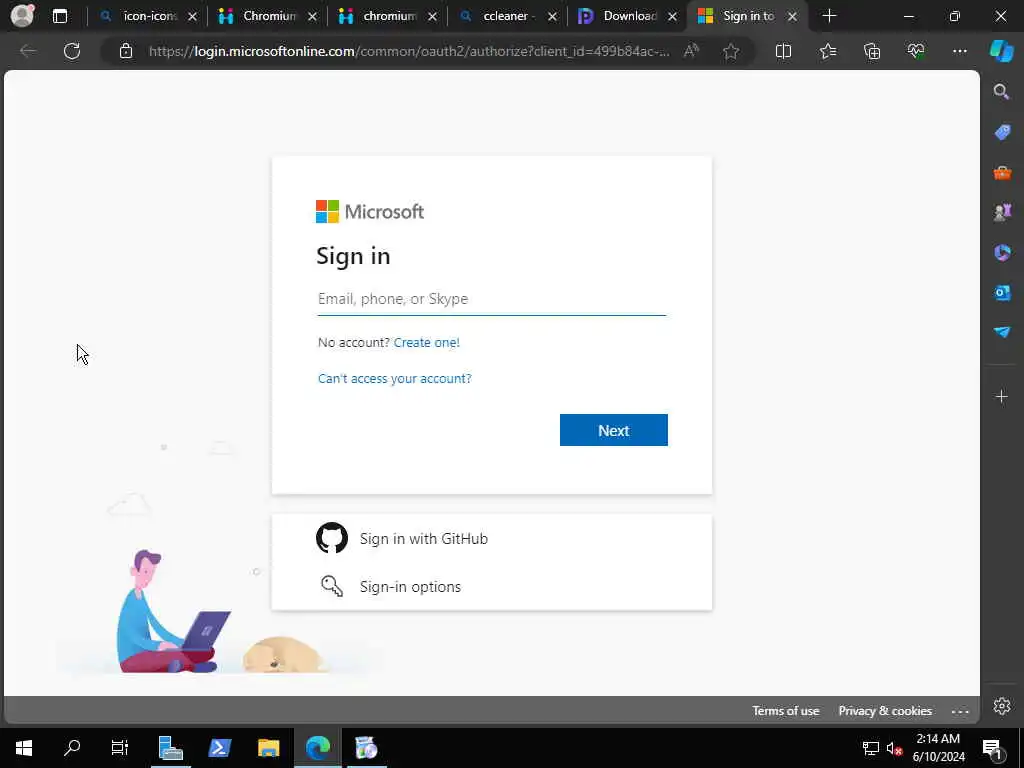Close the Download tab
Image resolution: width=1024 pixels, height=768 pixels.
(673, 17)
